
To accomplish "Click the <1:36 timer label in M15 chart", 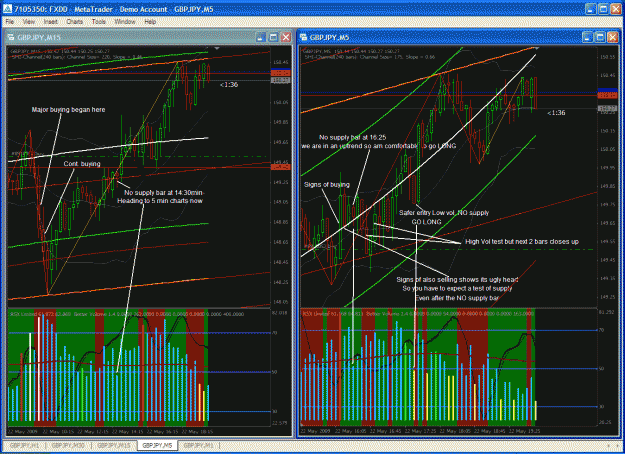I will 229,85.
